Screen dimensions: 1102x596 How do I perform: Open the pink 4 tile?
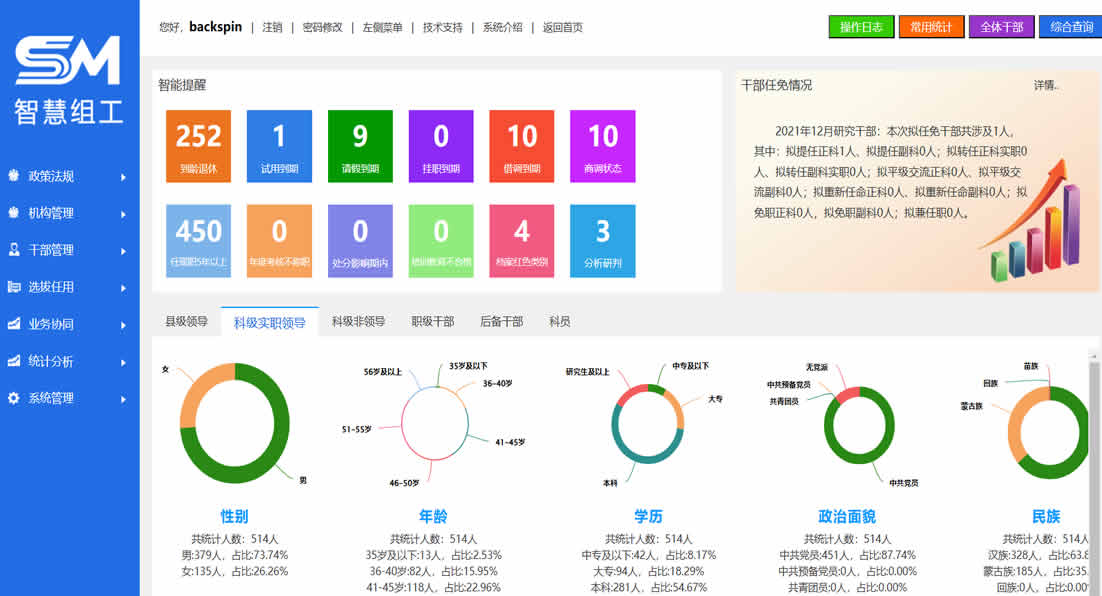(521, 241)
